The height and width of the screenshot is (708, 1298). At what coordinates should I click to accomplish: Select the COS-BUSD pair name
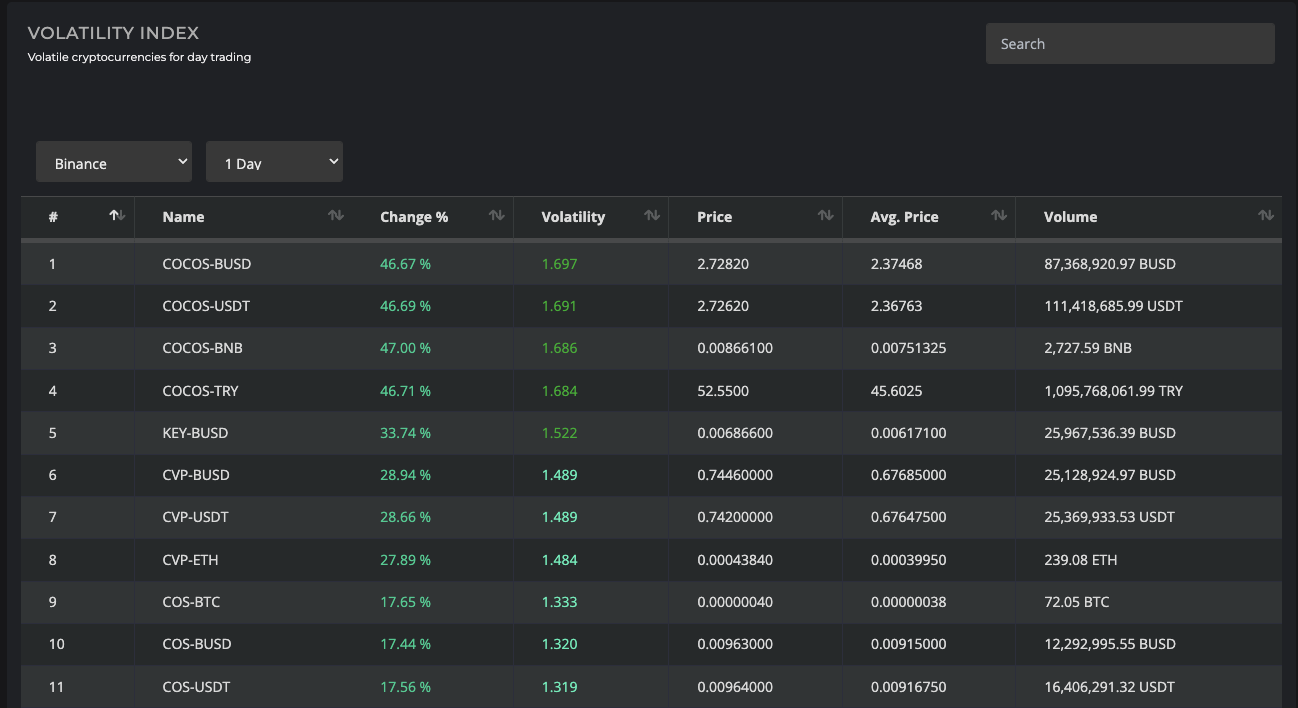click(197, 644)
